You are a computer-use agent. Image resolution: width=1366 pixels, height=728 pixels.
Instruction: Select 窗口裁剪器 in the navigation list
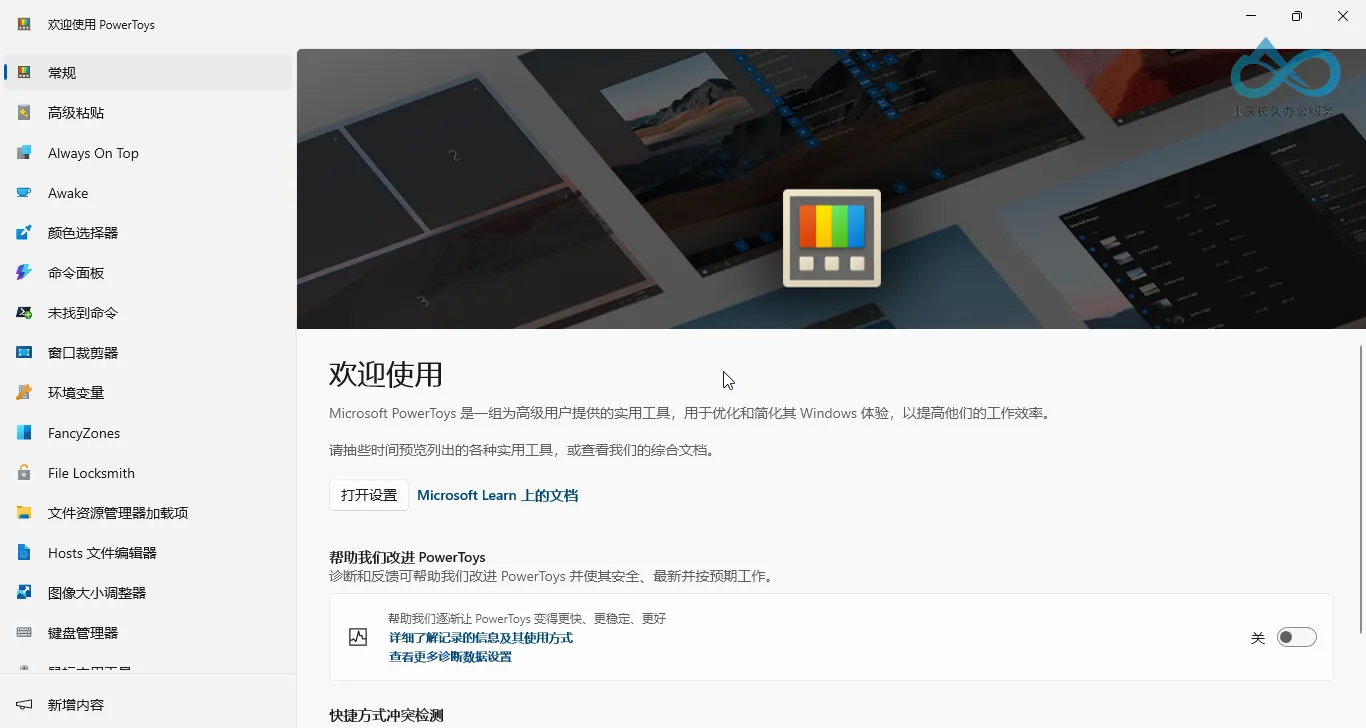click(148, 353)
